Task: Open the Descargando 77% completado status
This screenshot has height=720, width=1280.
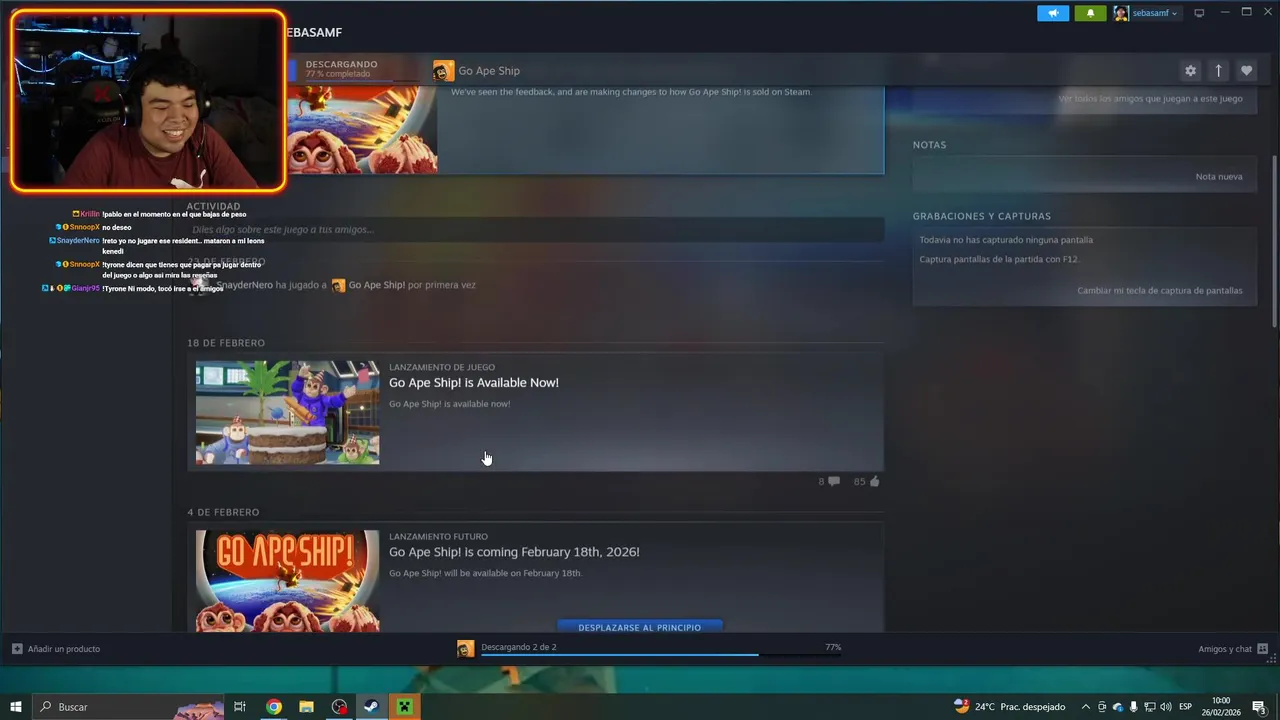Action: coord(341,69)
